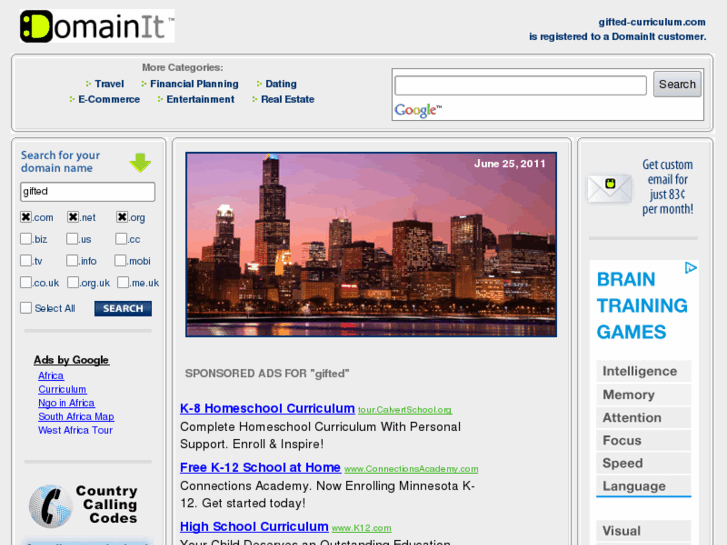Click the Country Calling Codes globe icon

point(50,507)
